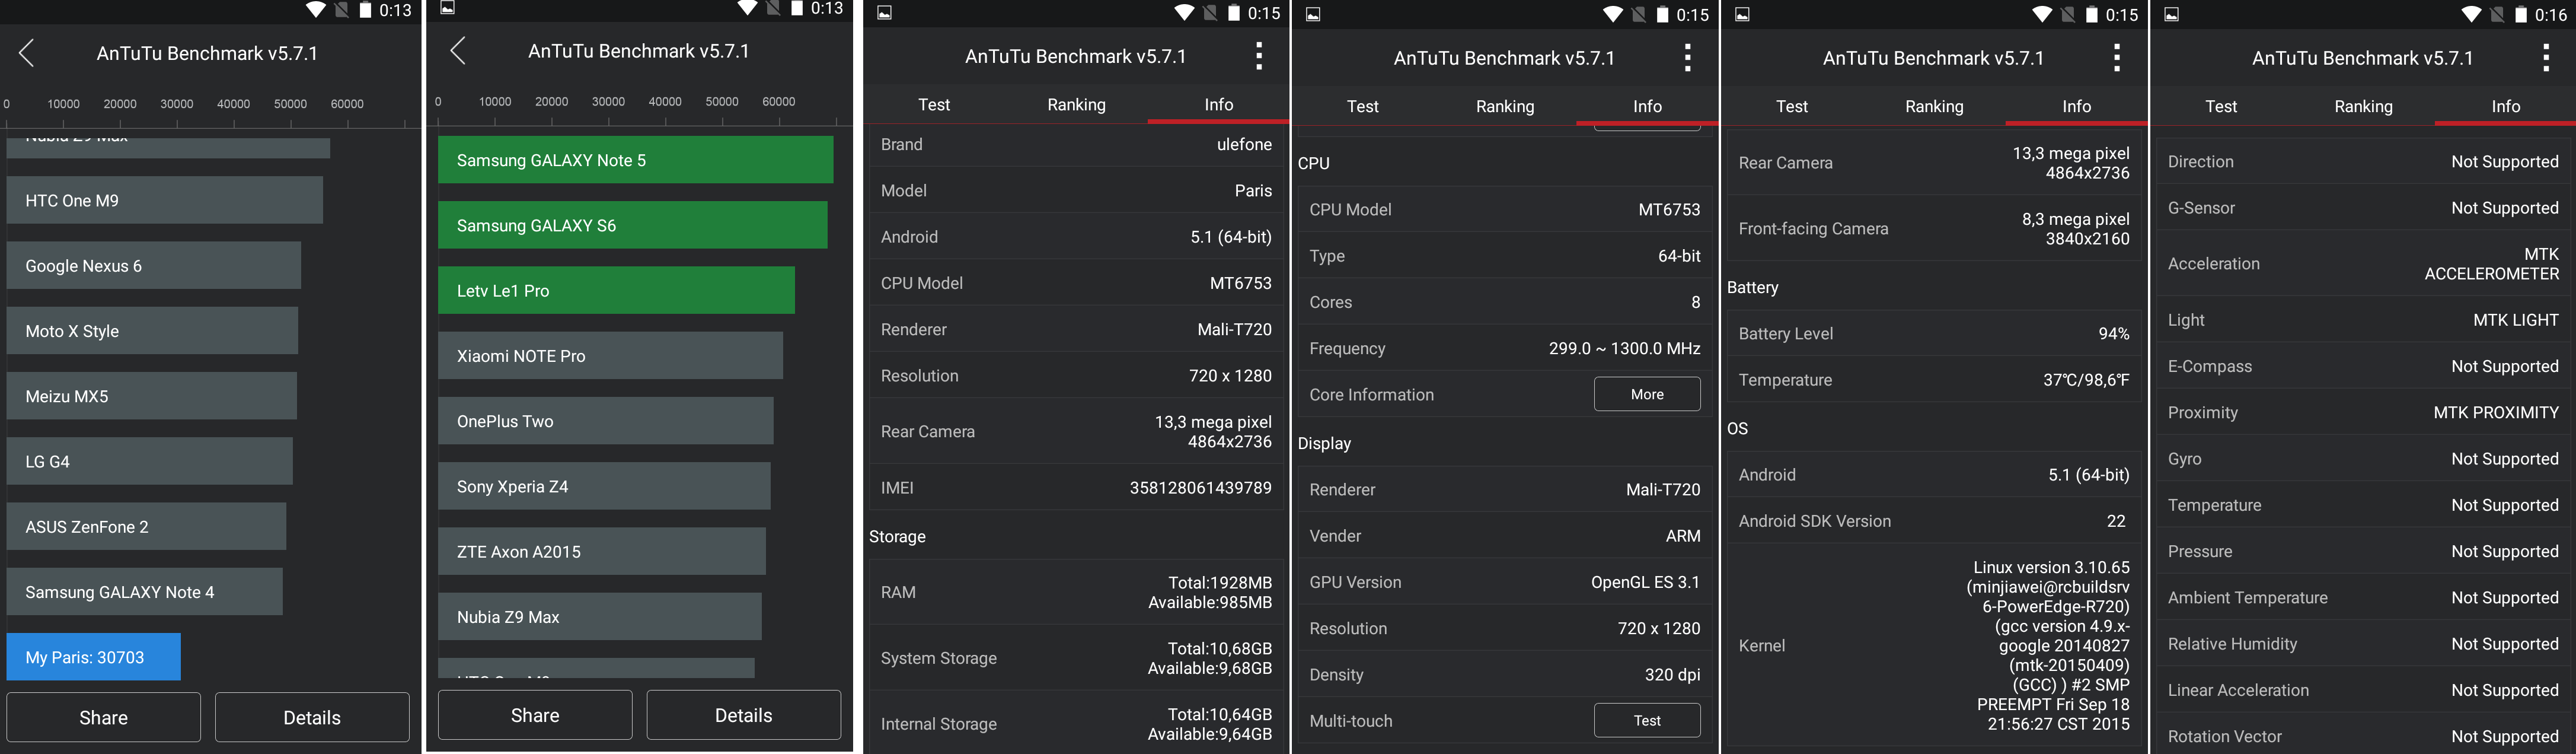Tap the IMEI row value
The height and width of the screenshot is (754, 2576).
coord(1201,487)
